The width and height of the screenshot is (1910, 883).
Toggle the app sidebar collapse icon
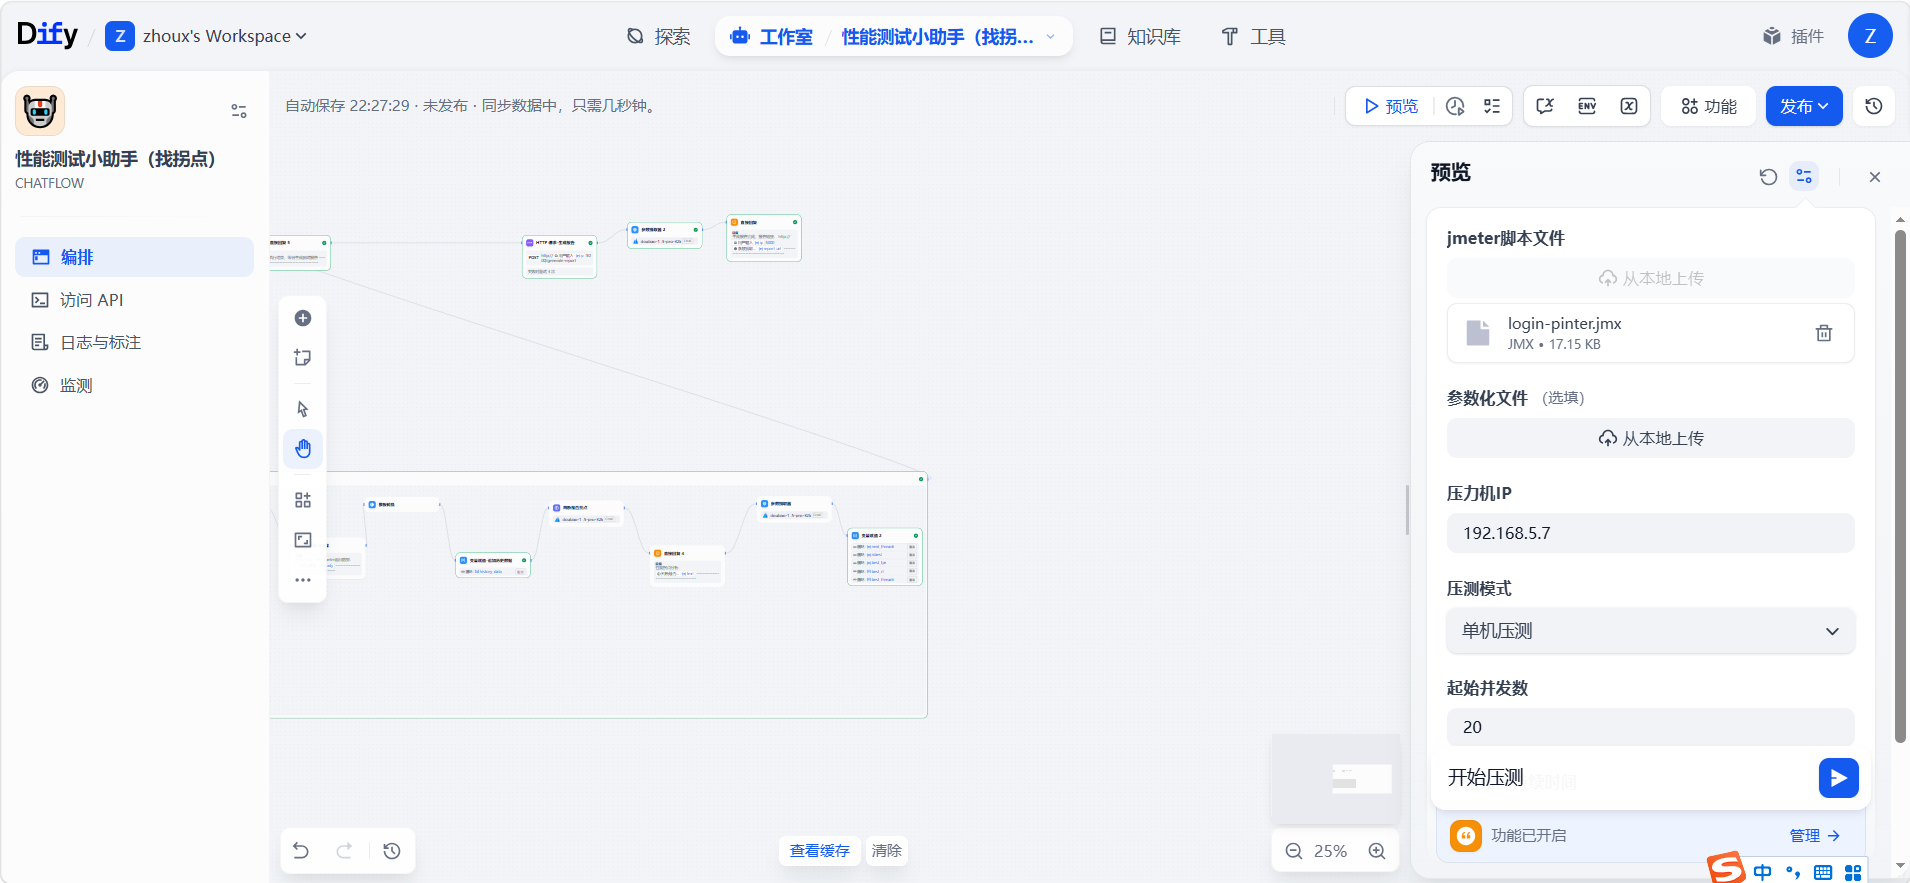coord(239,111)
